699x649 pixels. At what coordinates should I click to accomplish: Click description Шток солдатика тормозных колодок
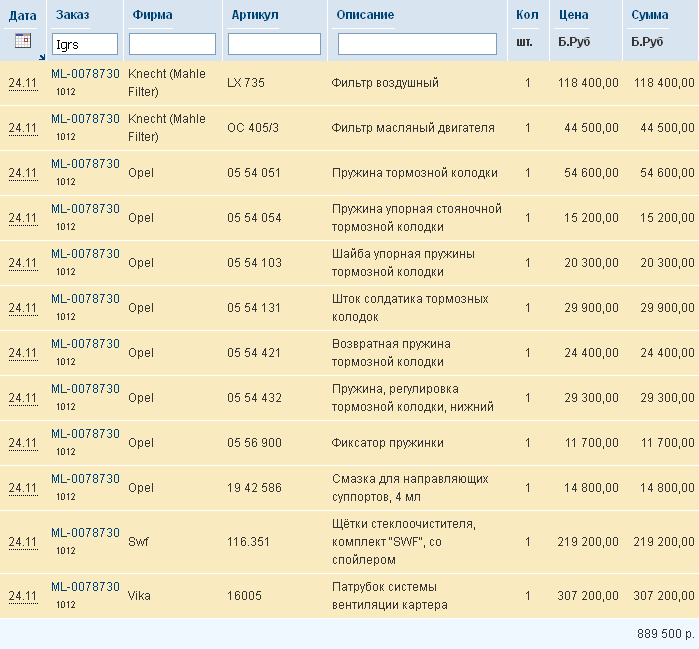click(x=410, y=308)
